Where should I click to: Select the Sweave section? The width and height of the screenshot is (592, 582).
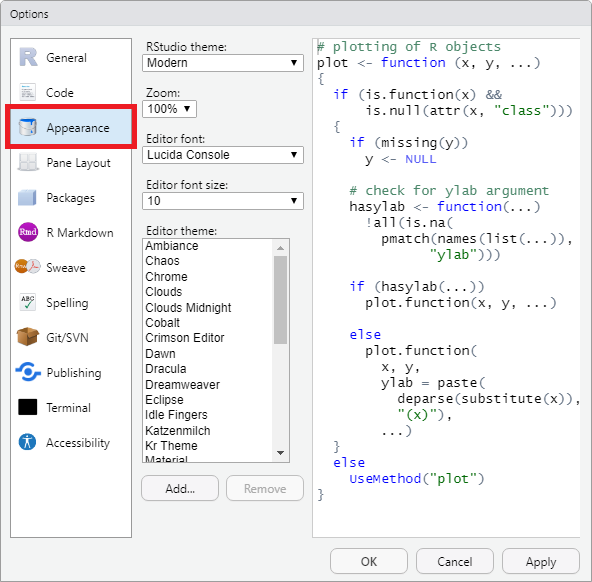point(71,268)
